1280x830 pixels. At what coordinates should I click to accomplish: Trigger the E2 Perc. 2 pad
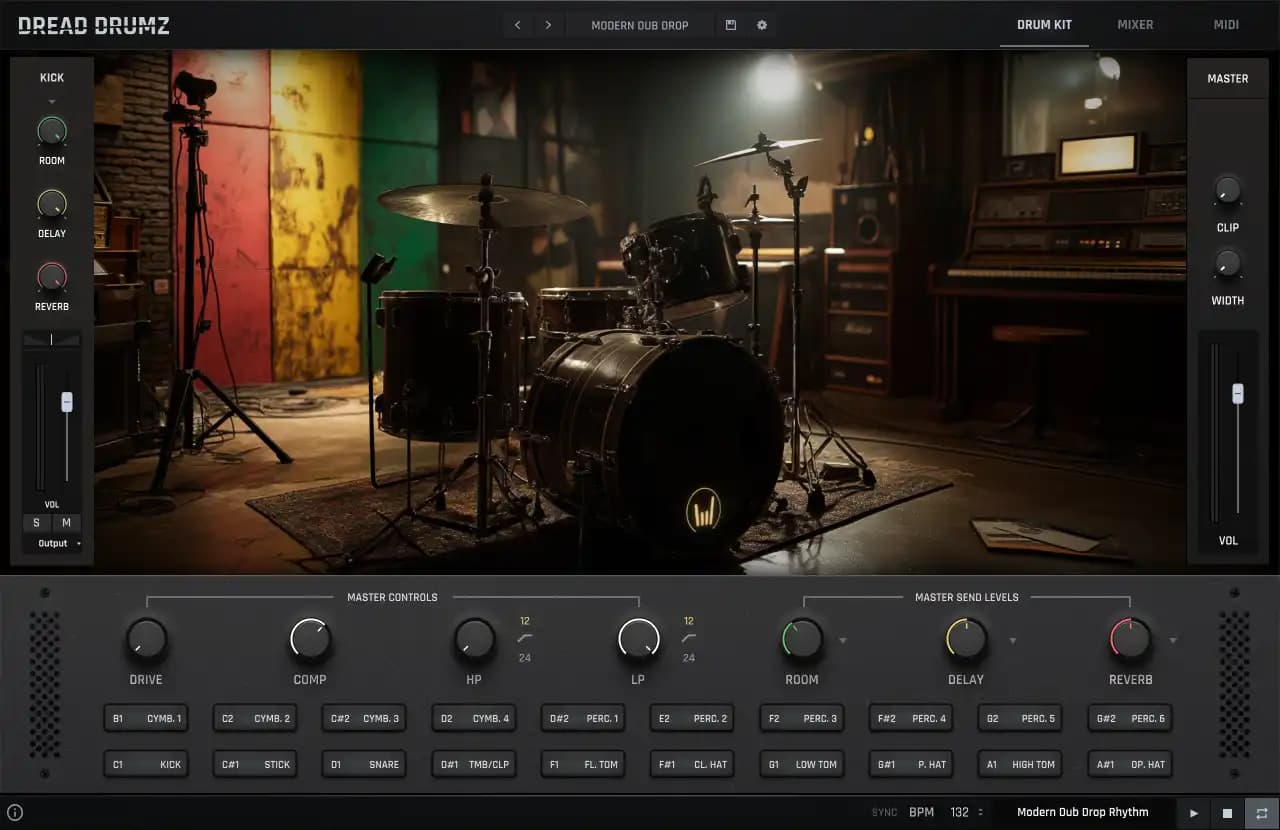tap(692, 718)
